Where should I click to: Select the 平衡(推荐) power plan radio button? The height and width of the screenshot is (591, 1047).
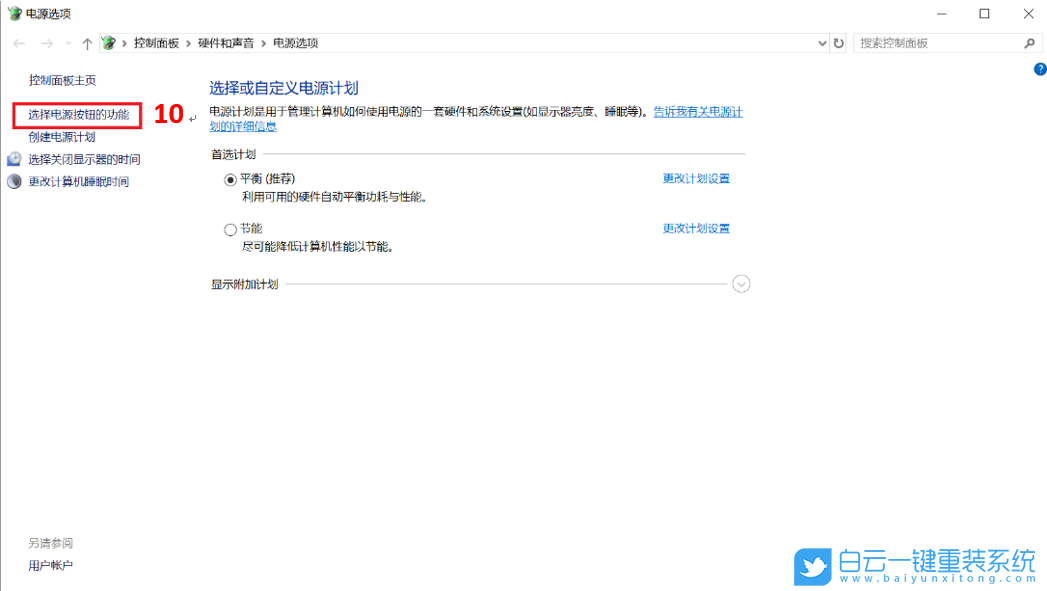click(230, 179)
